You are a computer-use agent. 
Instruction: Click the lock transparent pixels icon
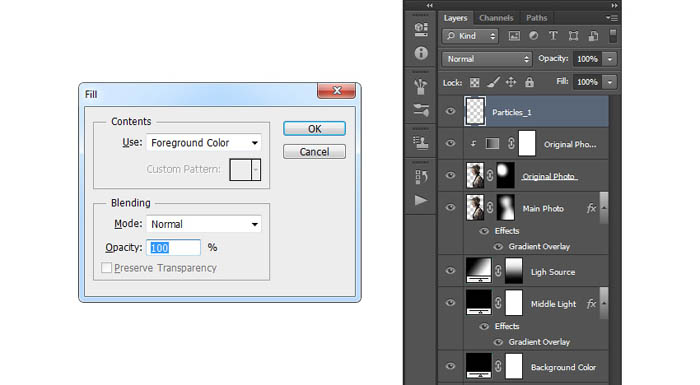(475, 83)
